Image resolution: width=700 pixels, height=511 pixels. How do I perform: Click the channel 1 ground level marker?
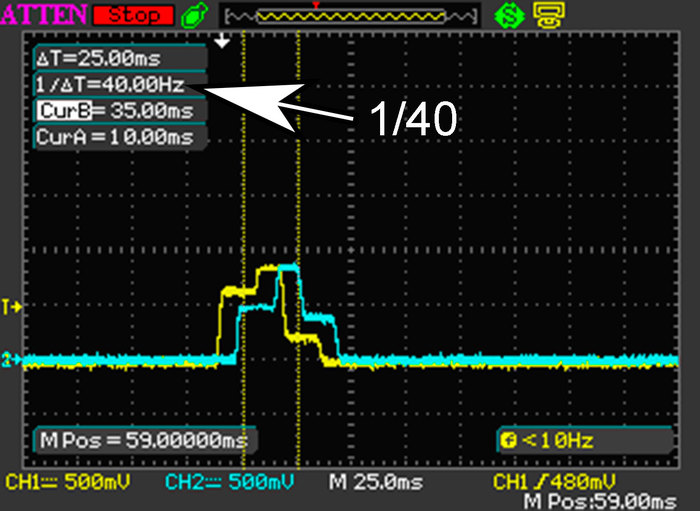14,305
